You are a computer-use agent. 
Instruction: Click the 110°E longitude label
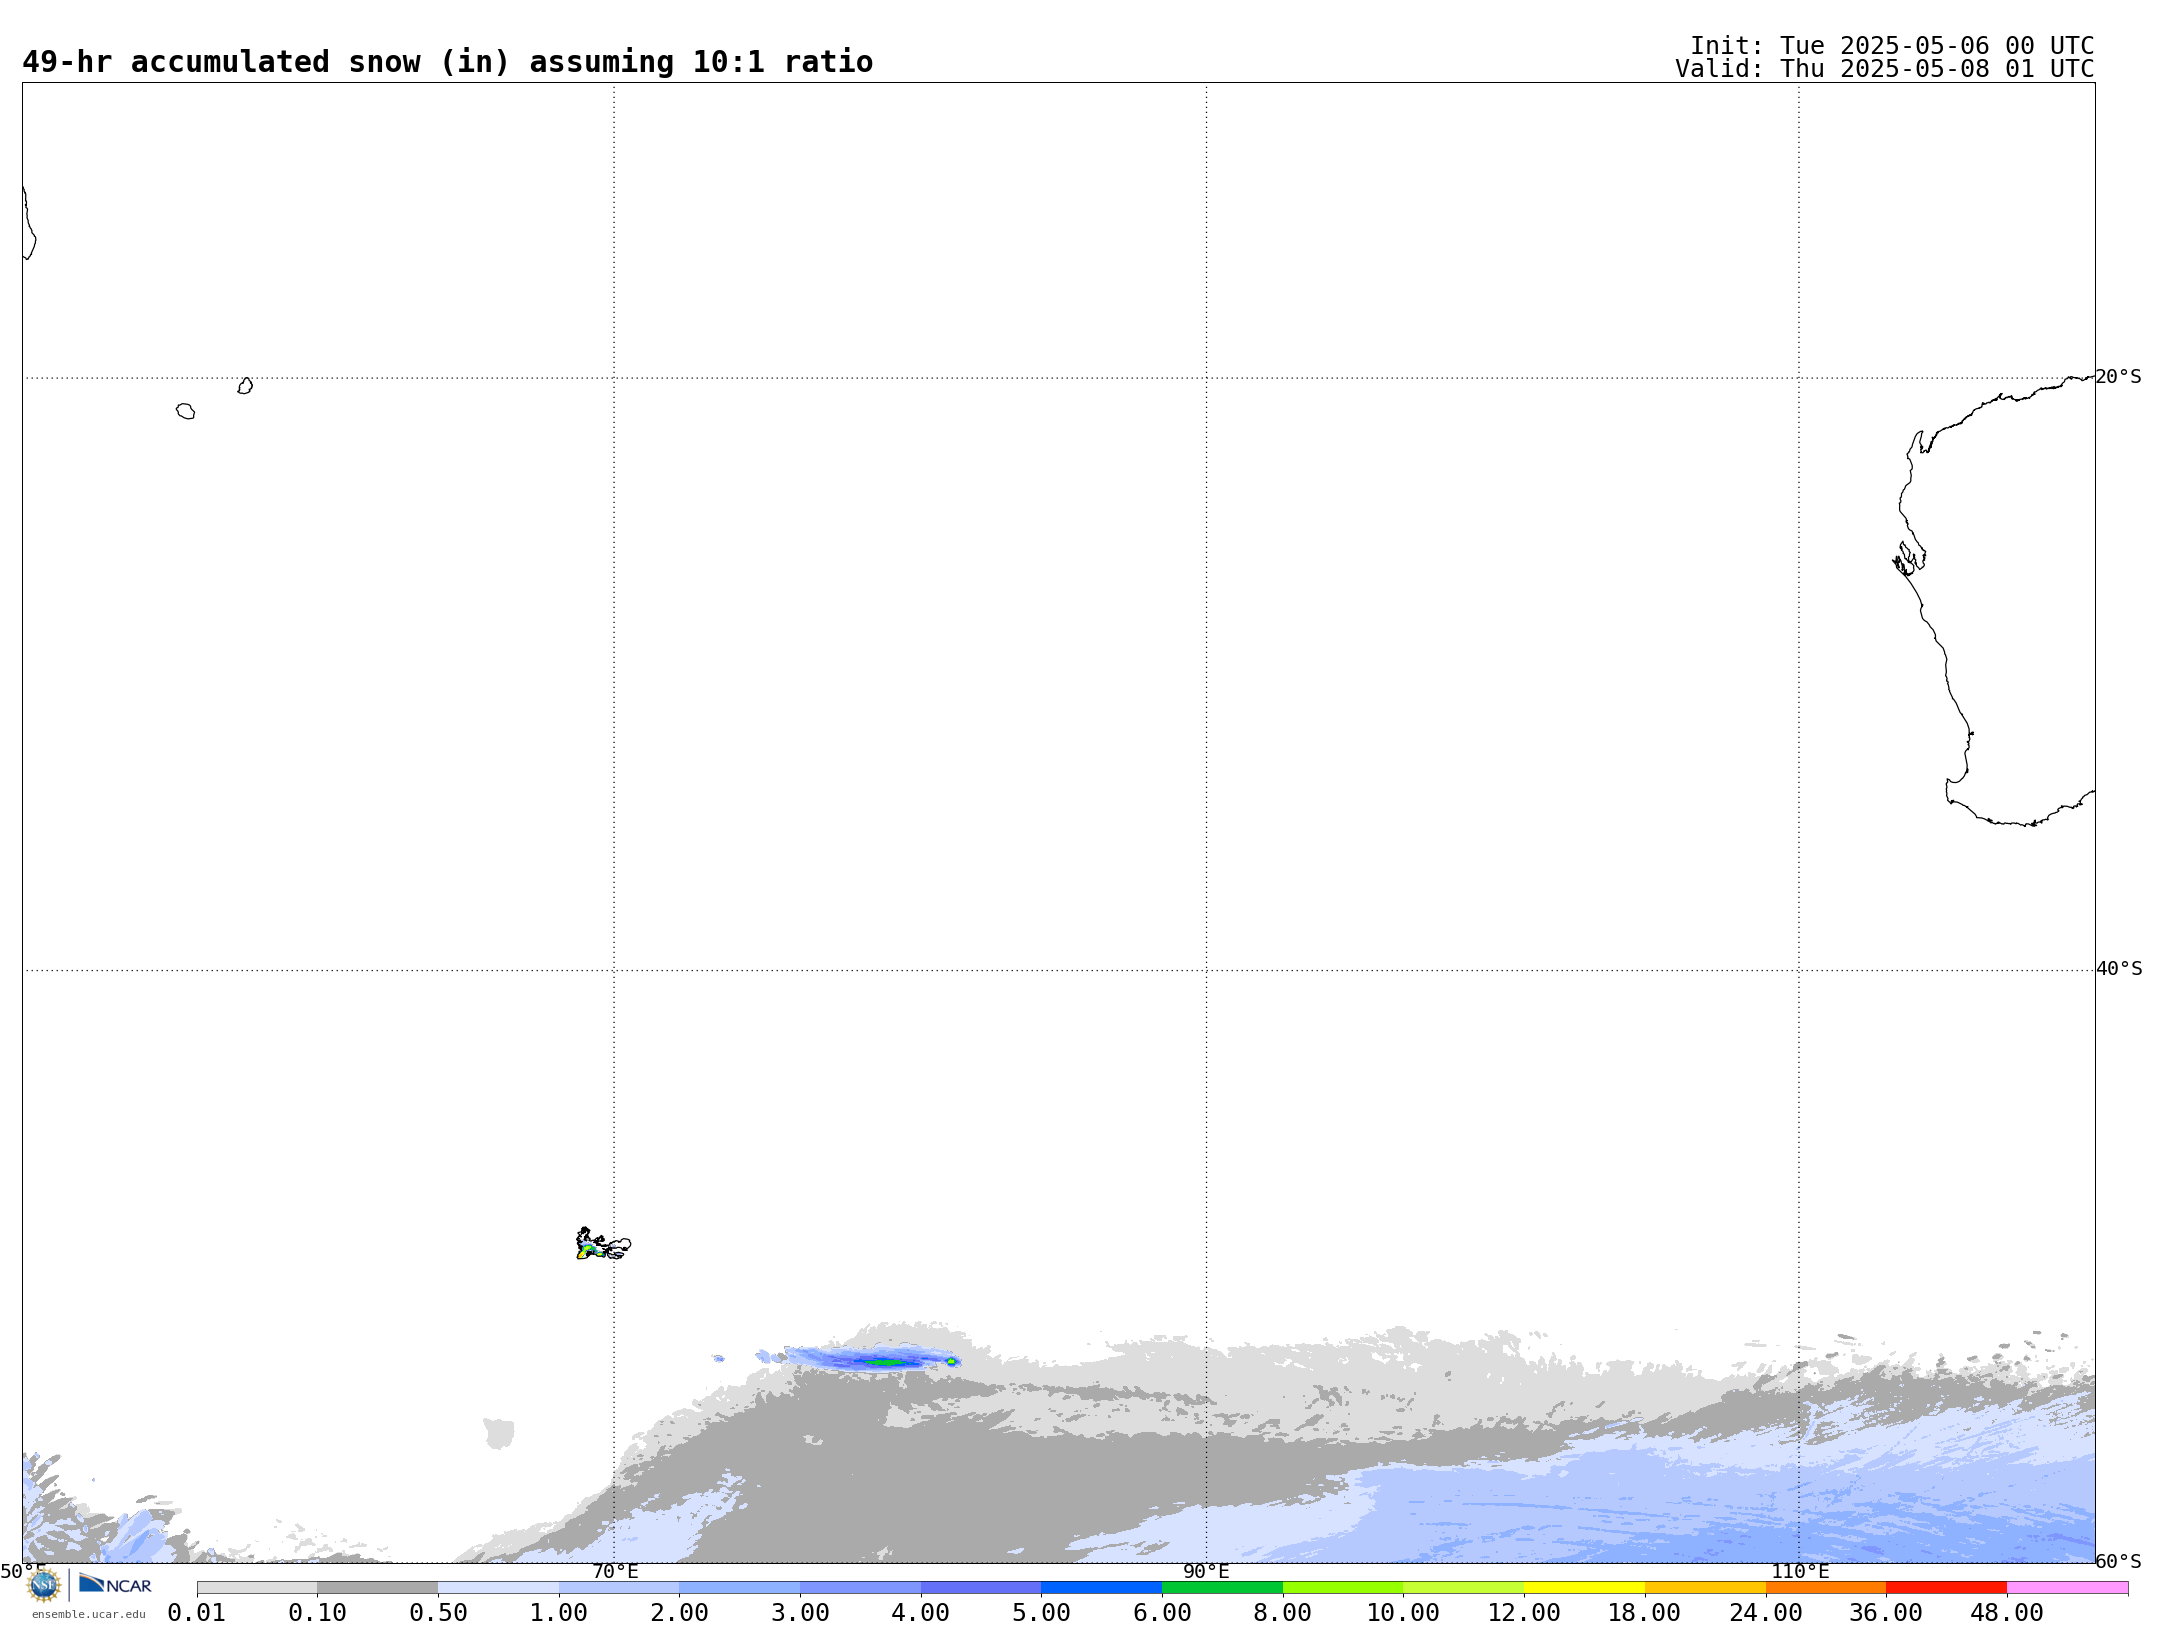click(1800, 1571)
